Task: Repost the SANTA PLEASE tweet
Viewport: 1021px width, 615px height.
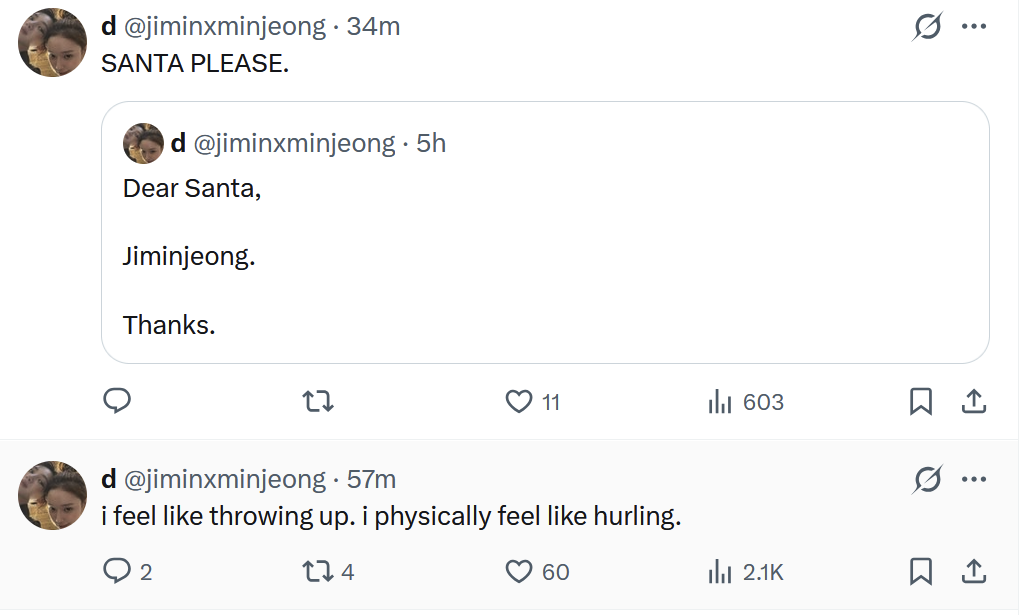Action: tap(318, 401)
